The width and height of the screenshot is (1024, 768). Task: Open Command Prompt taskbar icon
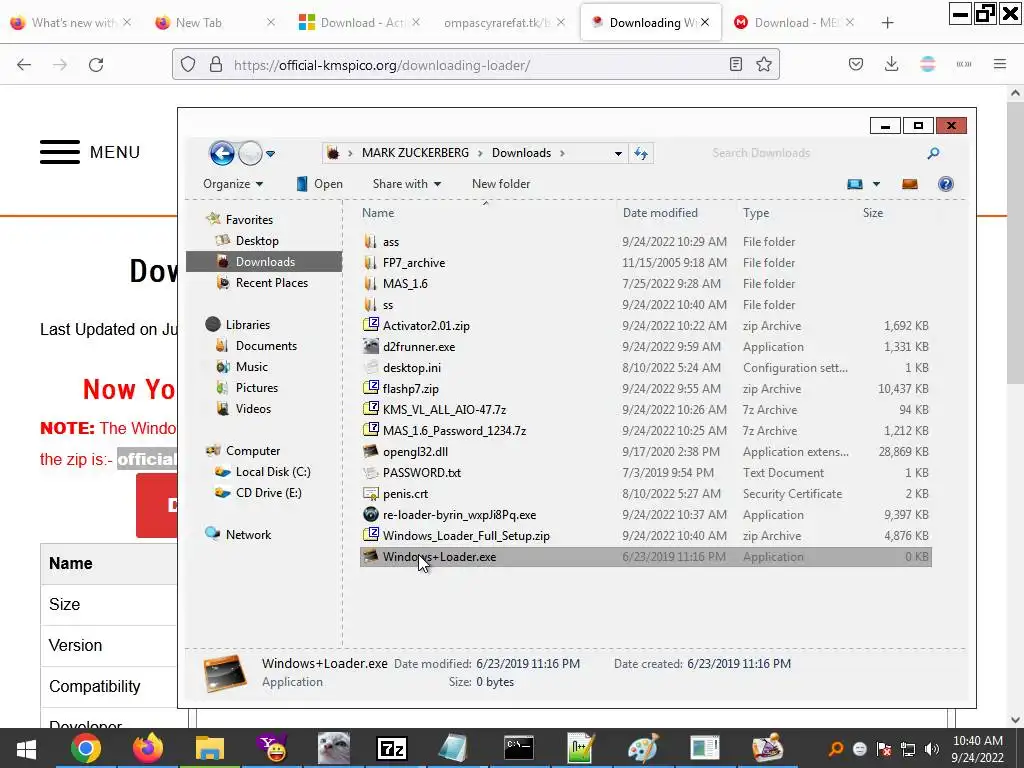519,748
